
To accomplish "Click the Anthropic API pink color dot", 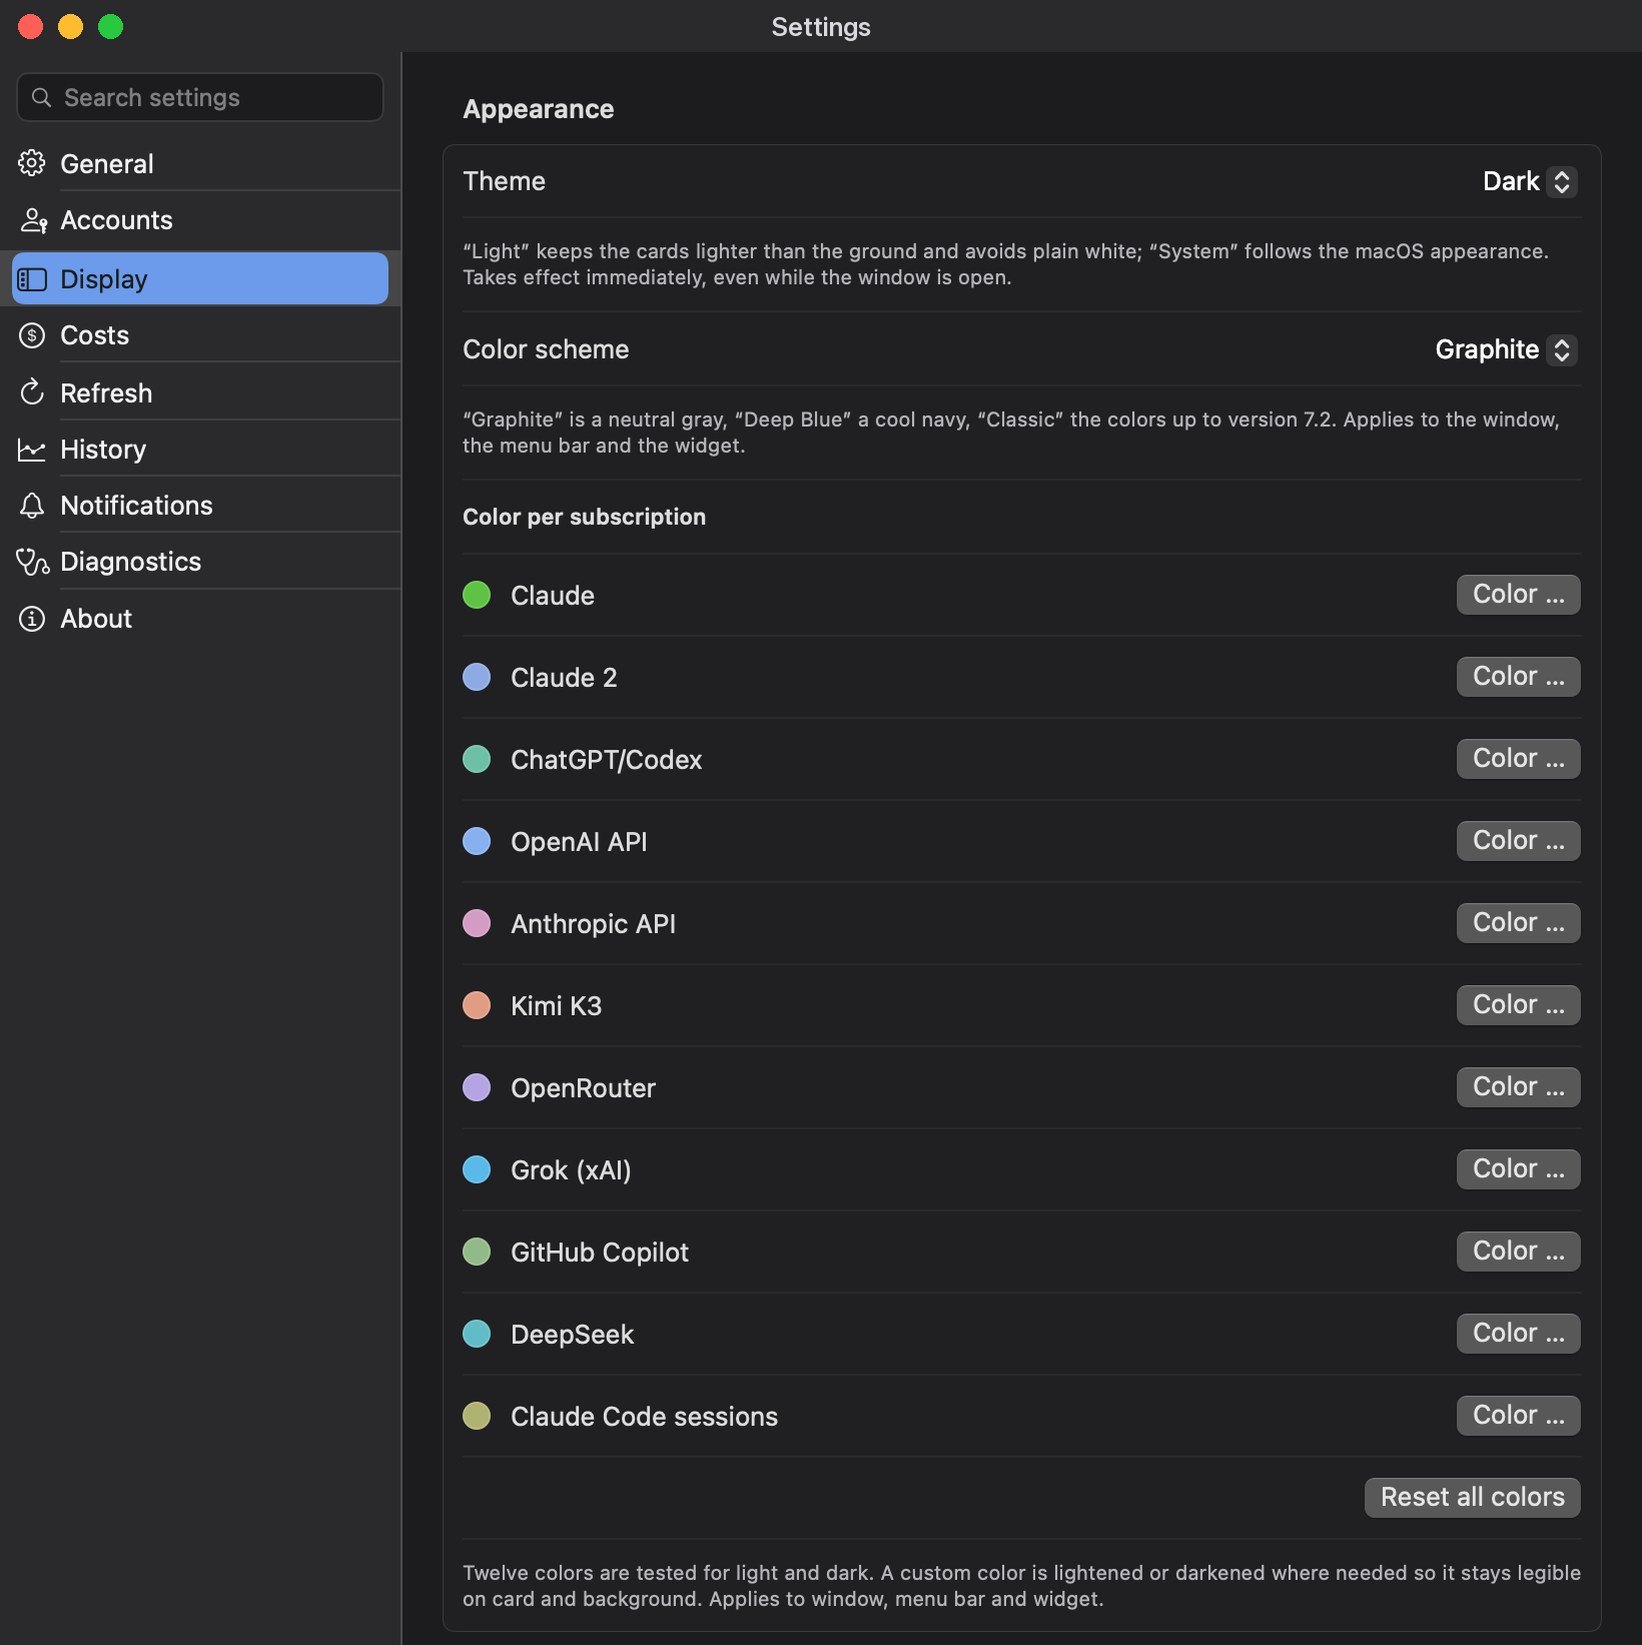I will click(x=477, y=923).
